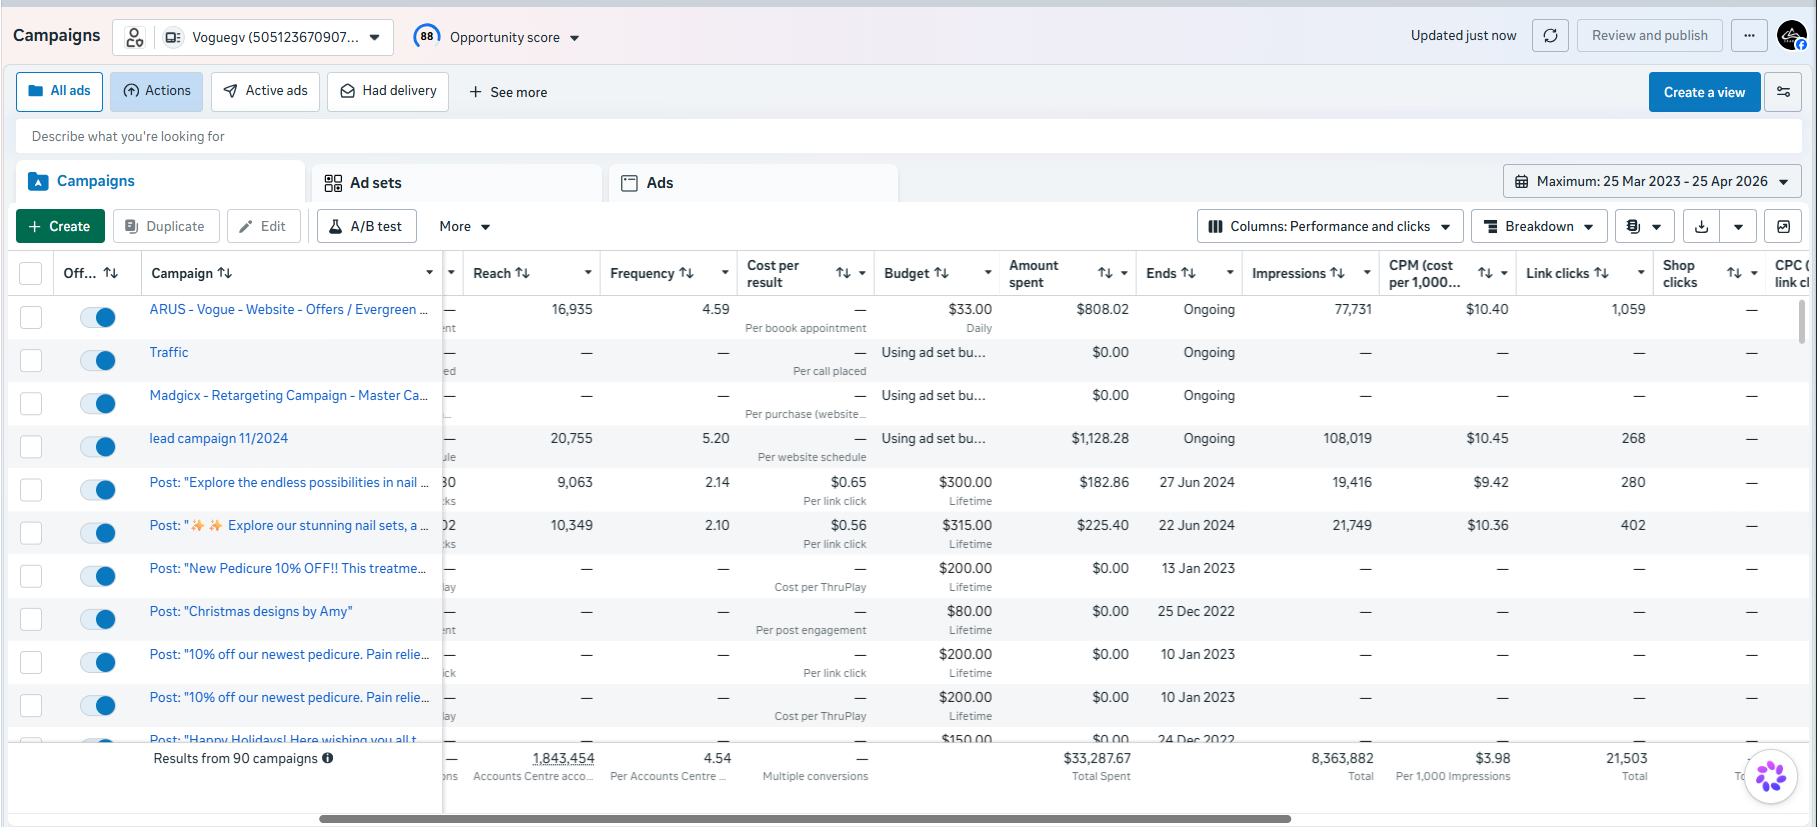Open the three-dots more options icon
The height and width of the screenshot is (827, 1817).
1749,36
